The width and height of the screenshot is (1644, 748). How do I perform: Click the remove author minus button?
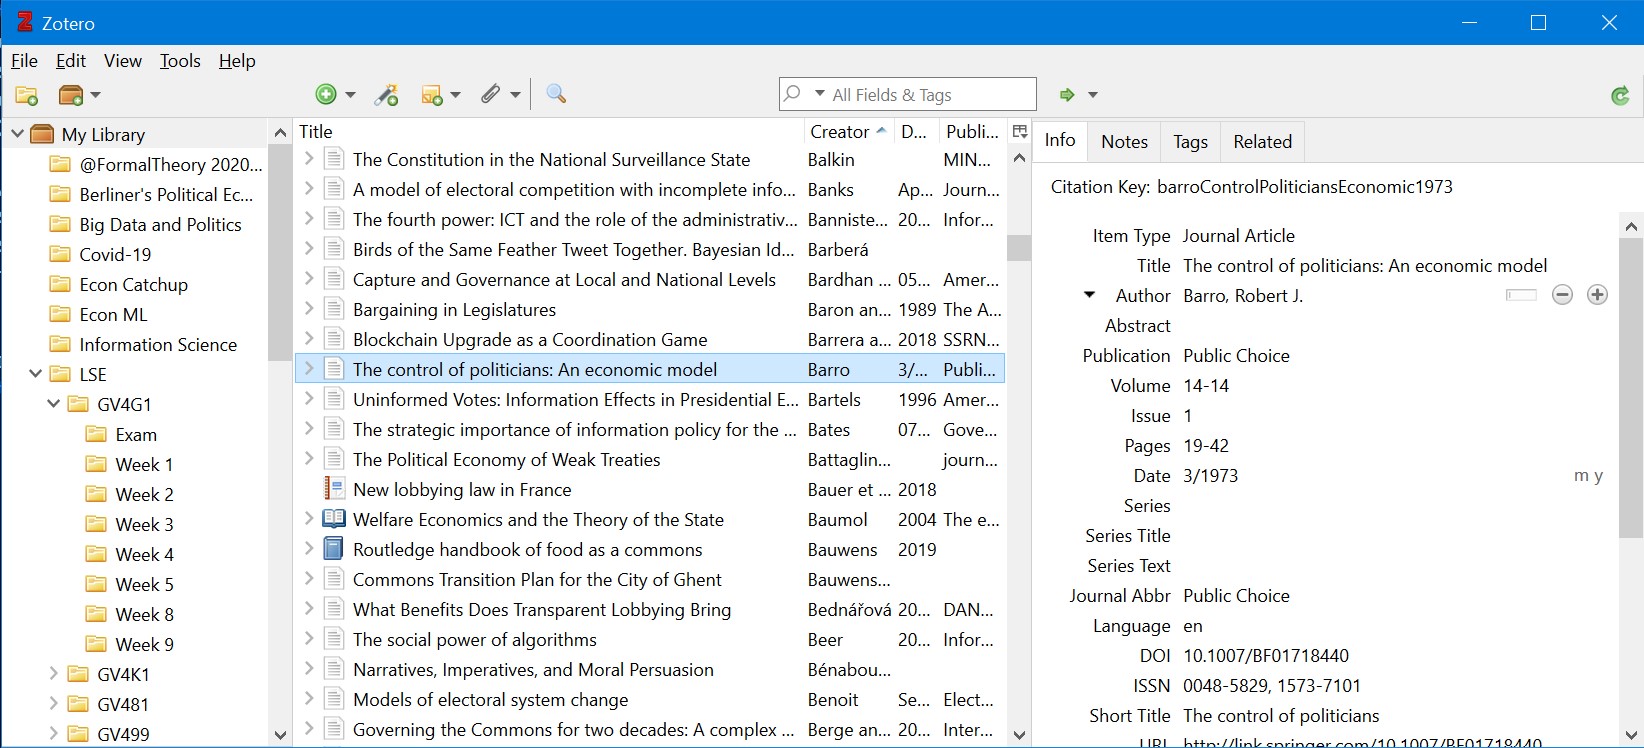(1562, 294)
